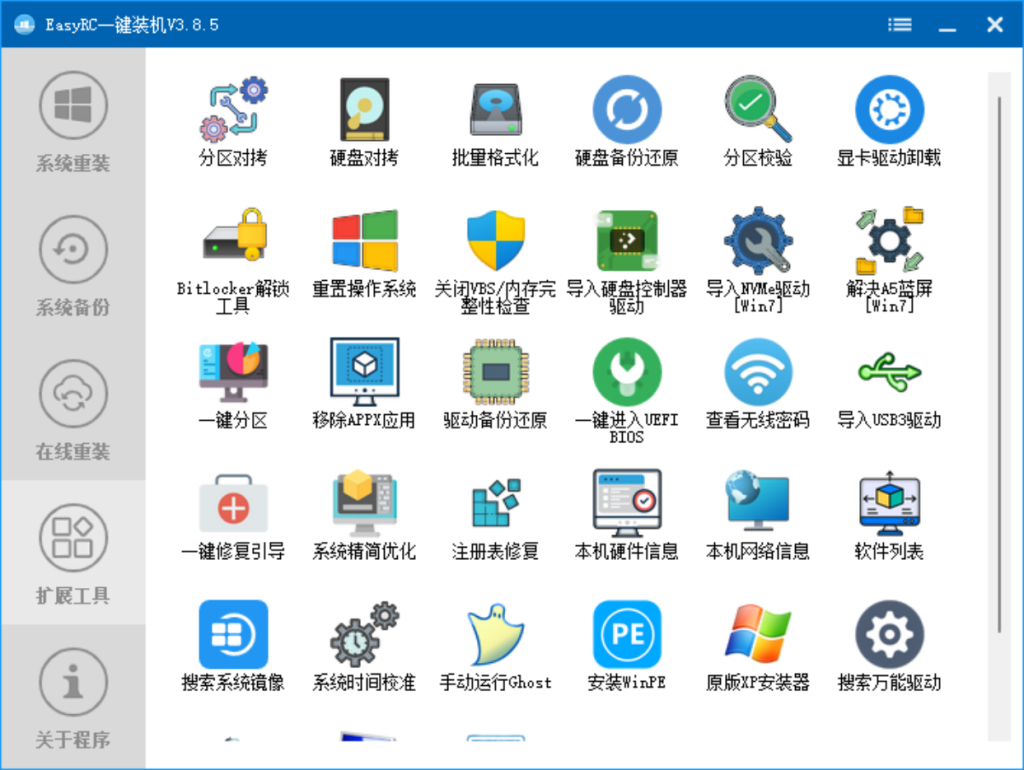Click the vertical scrollbar of tools list
Image resolution: width=1024 pixels, height=770 pixels.
pos(999,364)
